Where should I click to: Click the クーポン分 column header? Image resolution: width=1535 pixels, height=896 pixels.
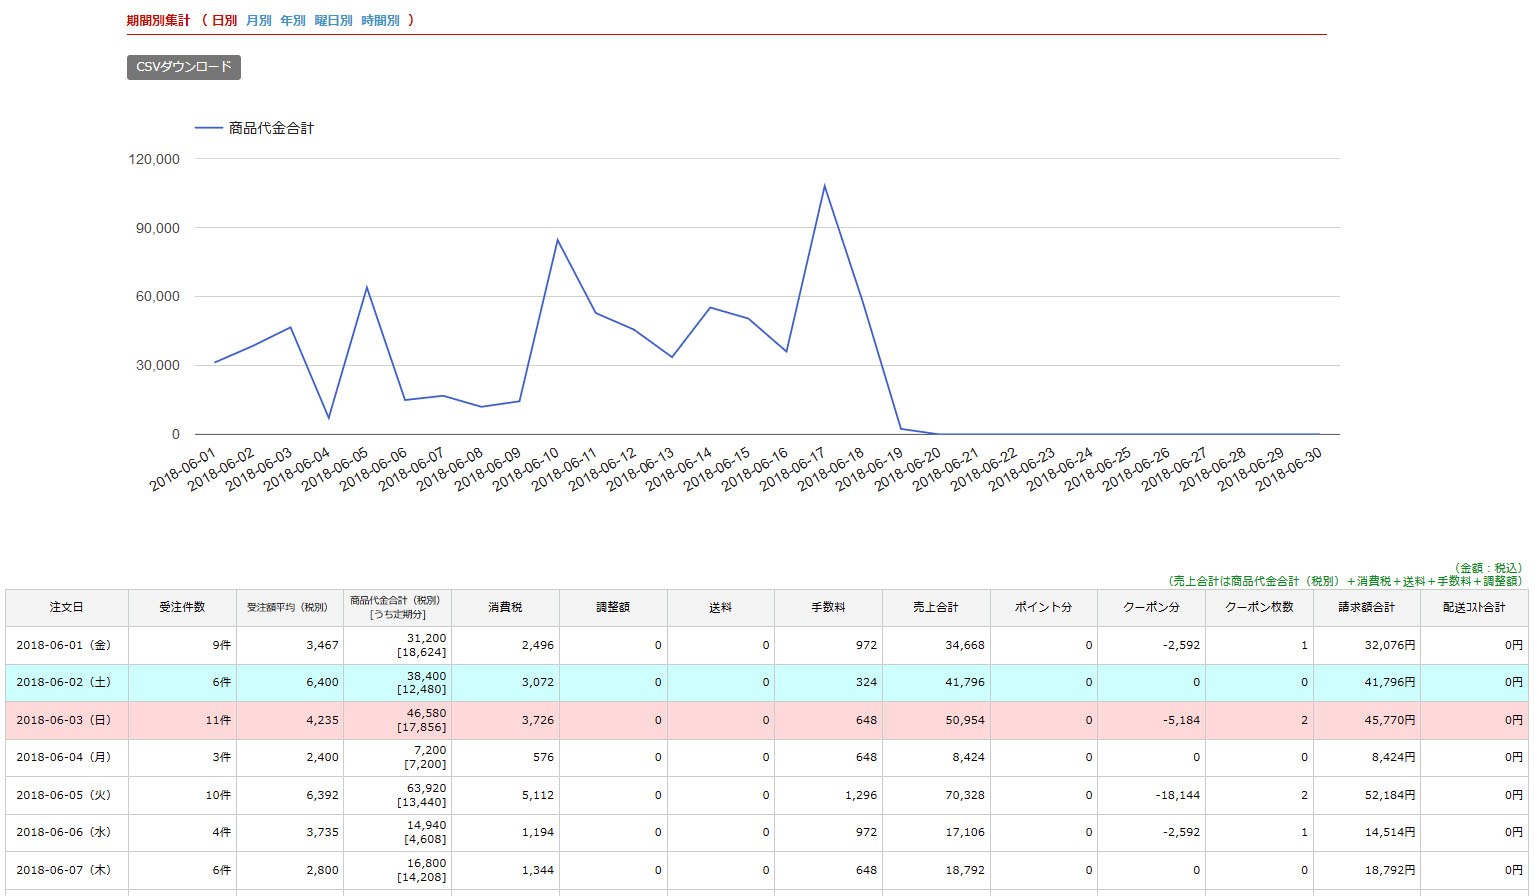coord(1151,607)
